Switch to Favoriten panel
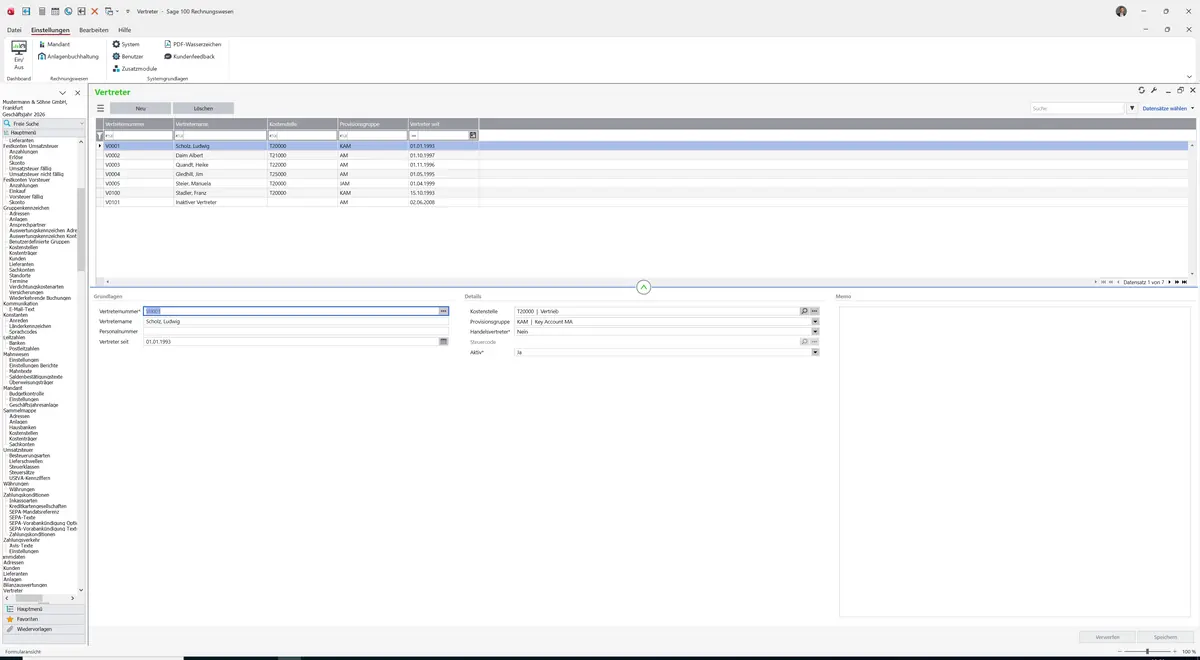 (43, 619)
